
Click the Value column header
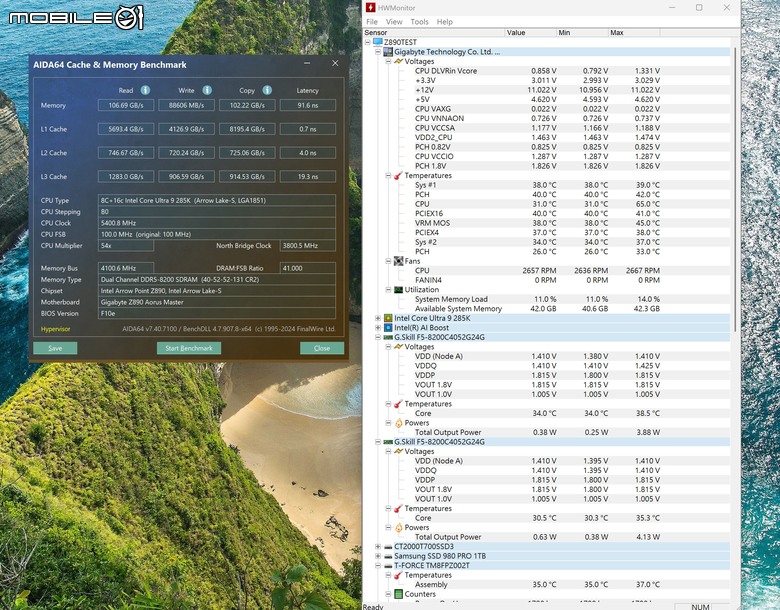click(530, 32)
